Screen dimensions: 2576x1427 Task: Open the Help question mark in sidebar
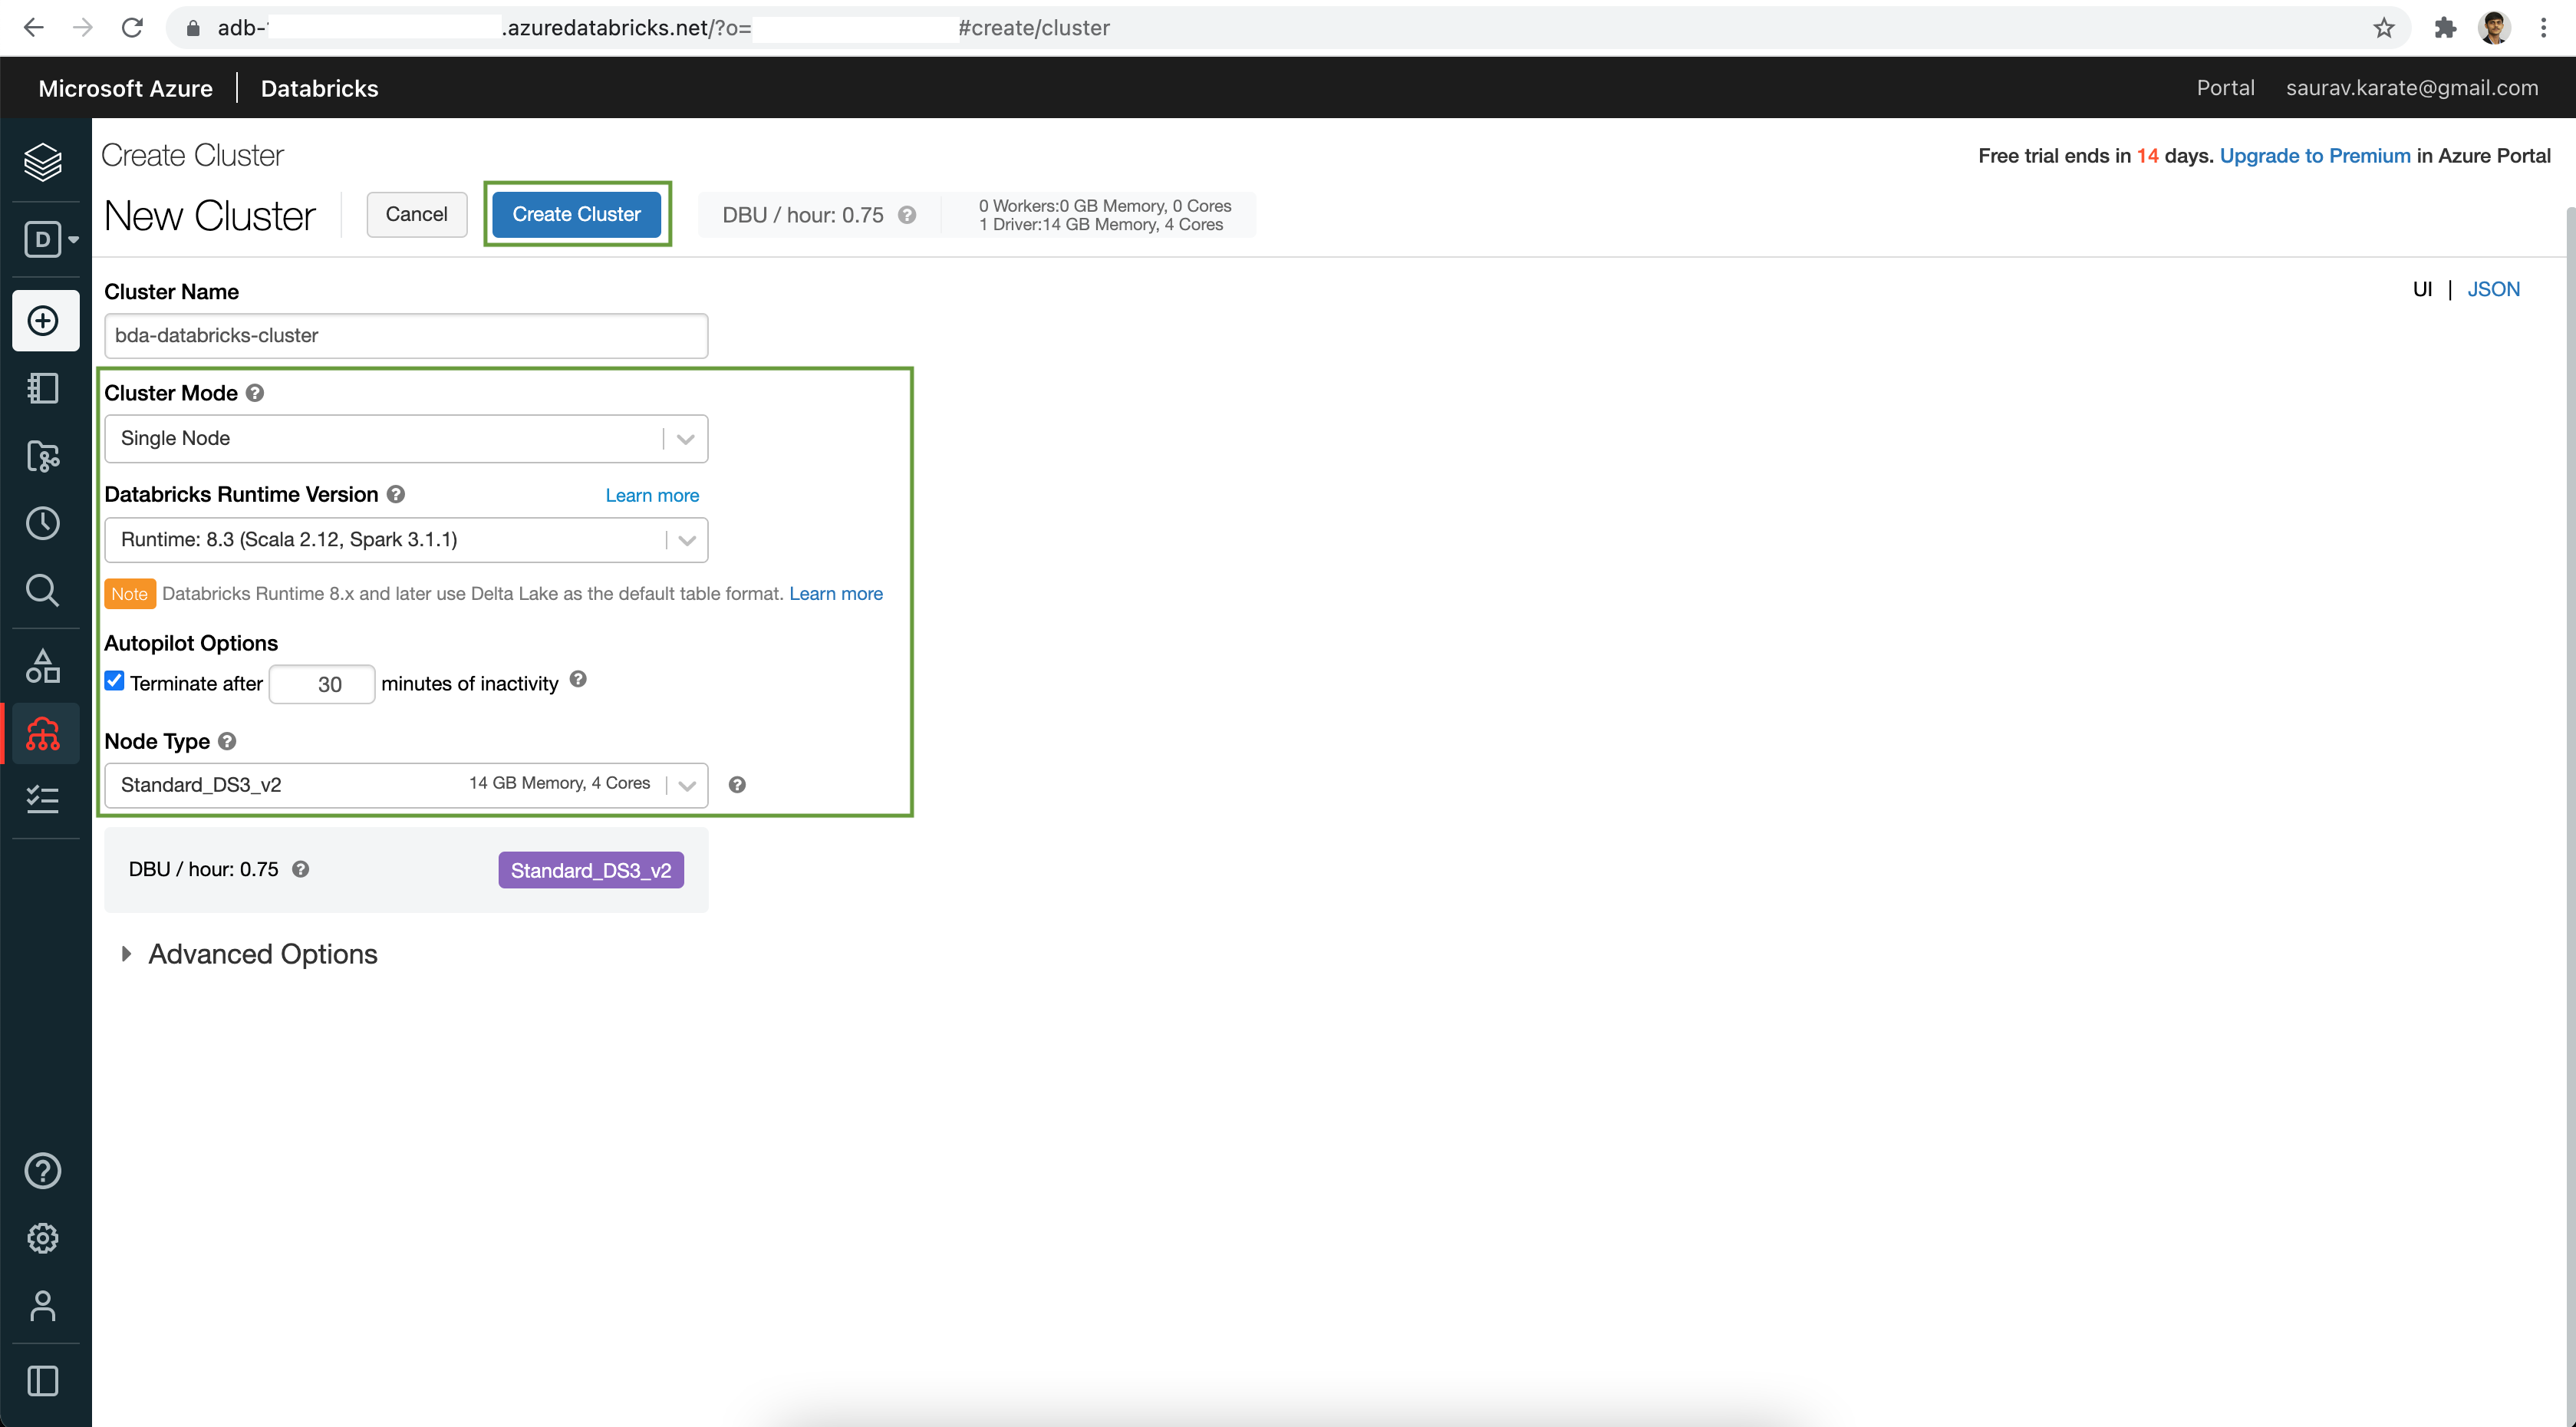pos(43,1171)
